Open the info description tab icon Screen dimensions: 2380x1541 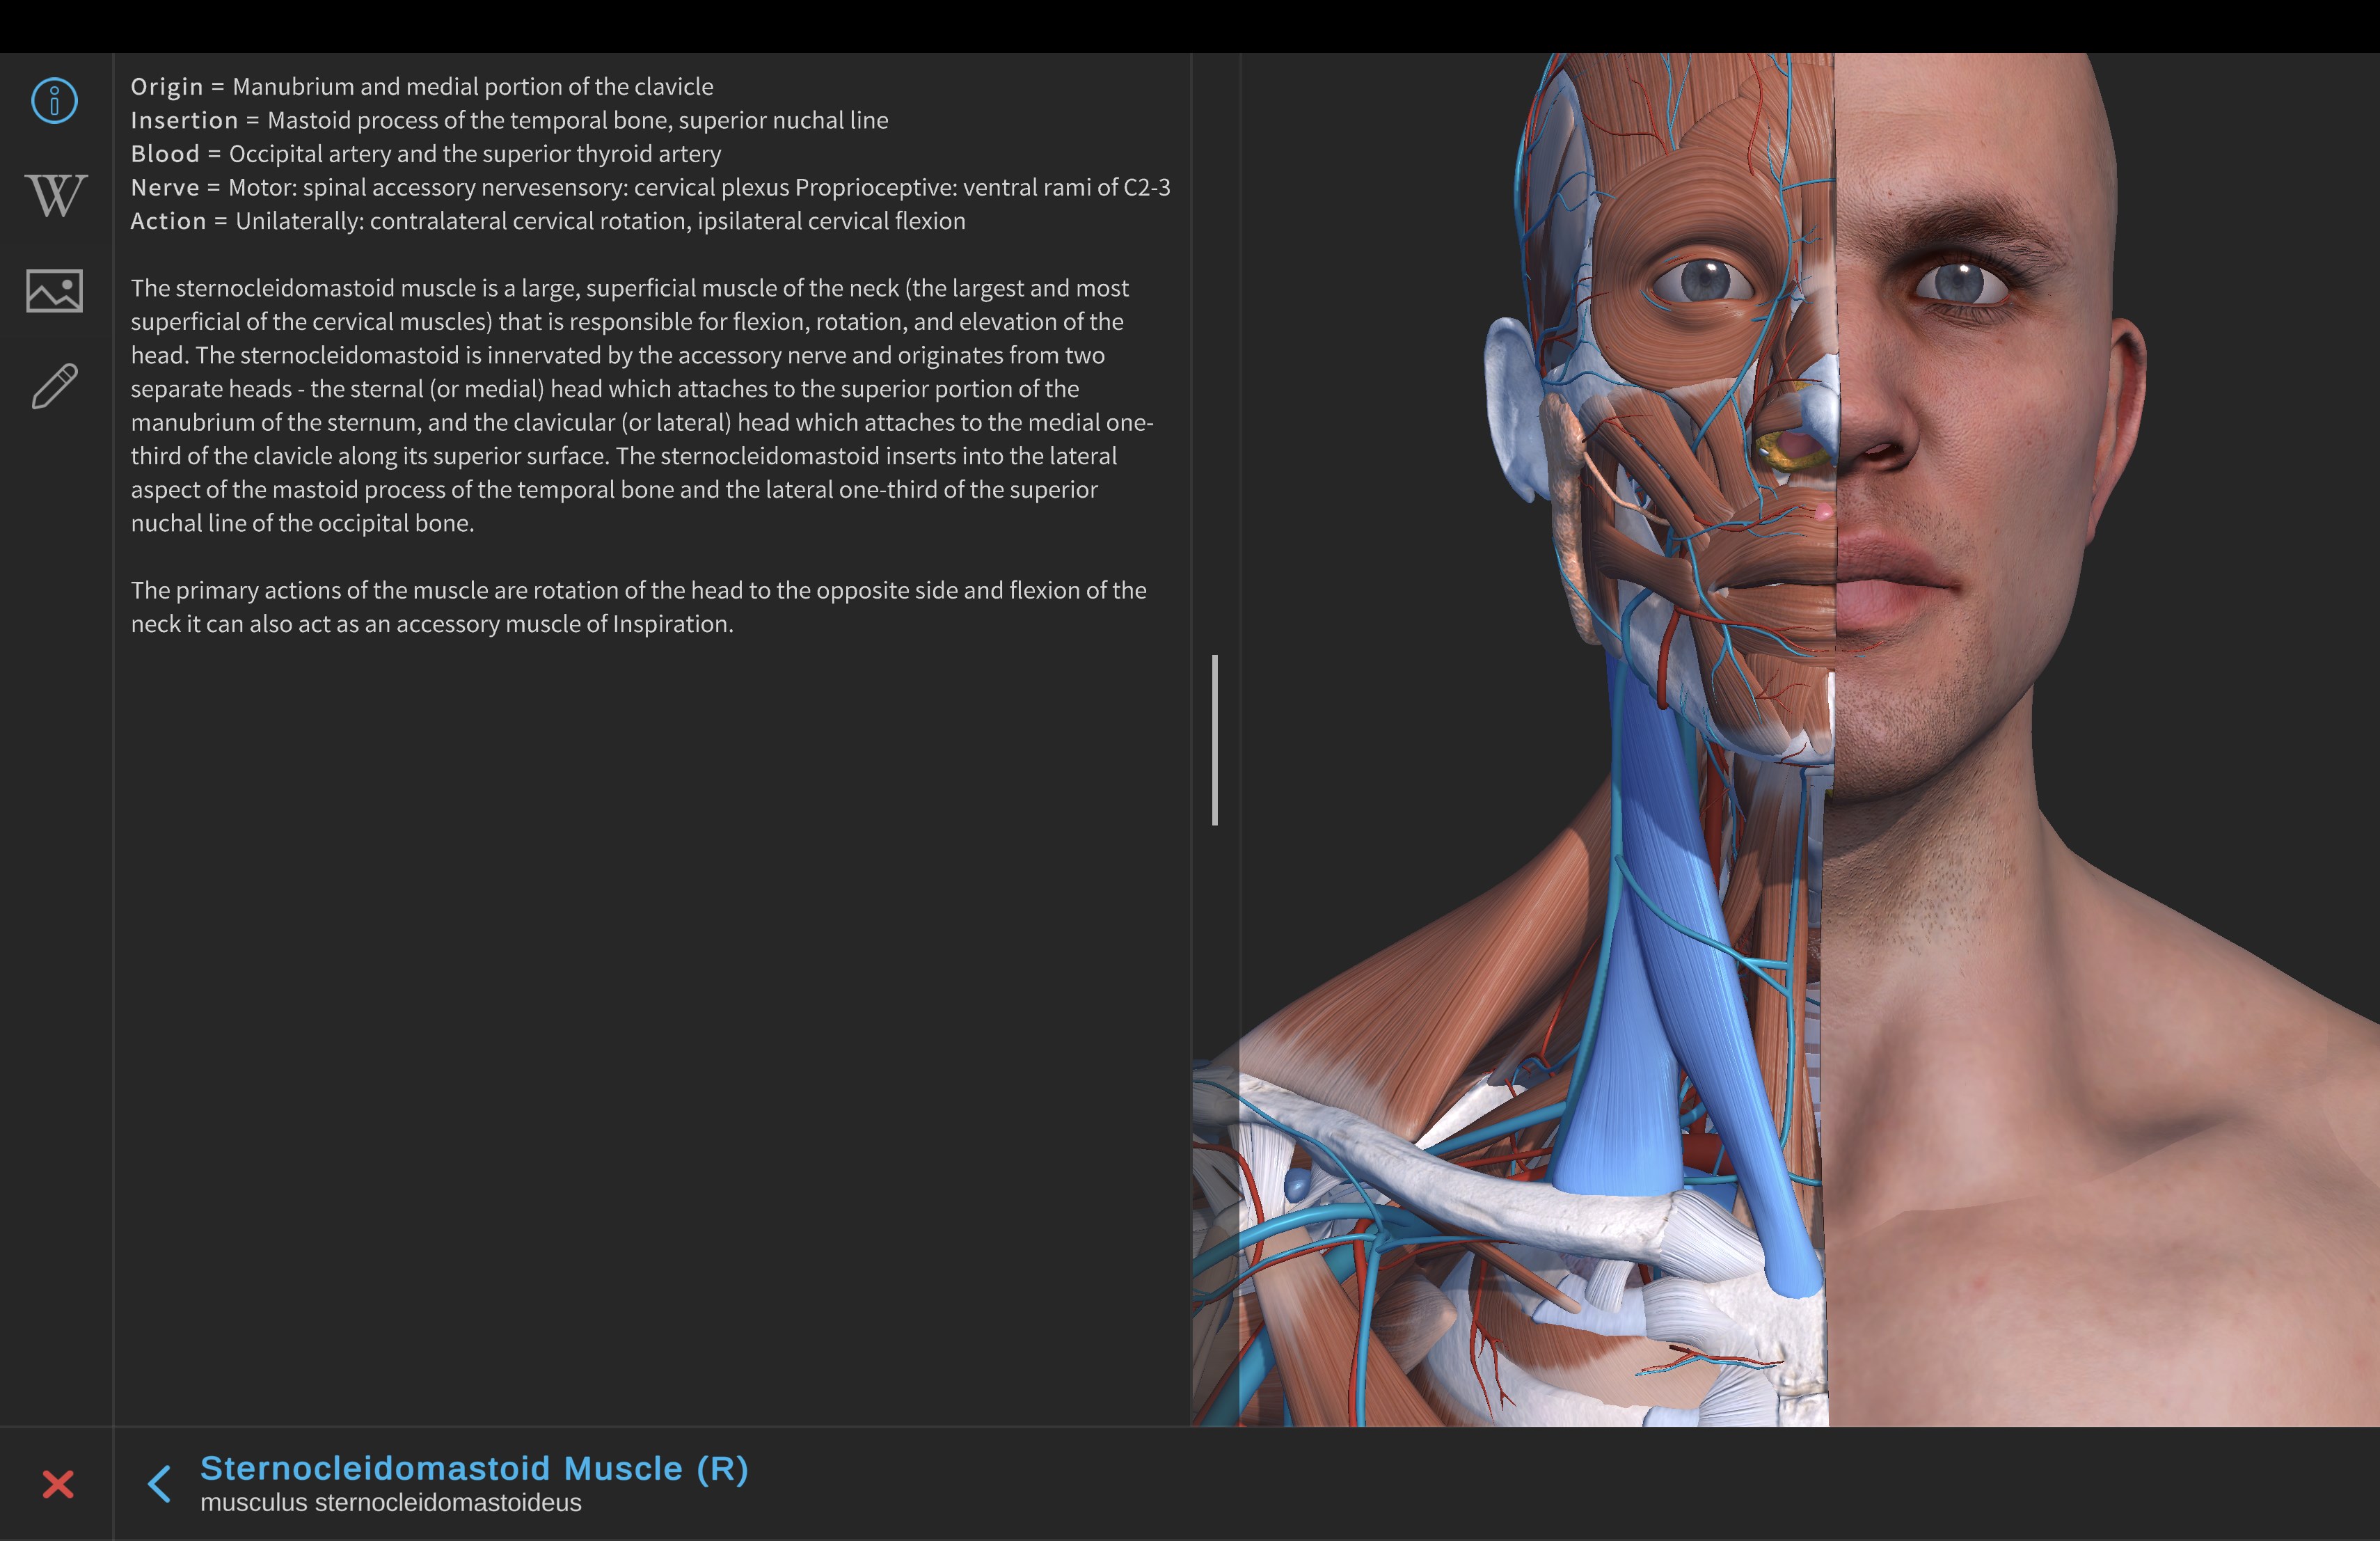click(54, 100)
